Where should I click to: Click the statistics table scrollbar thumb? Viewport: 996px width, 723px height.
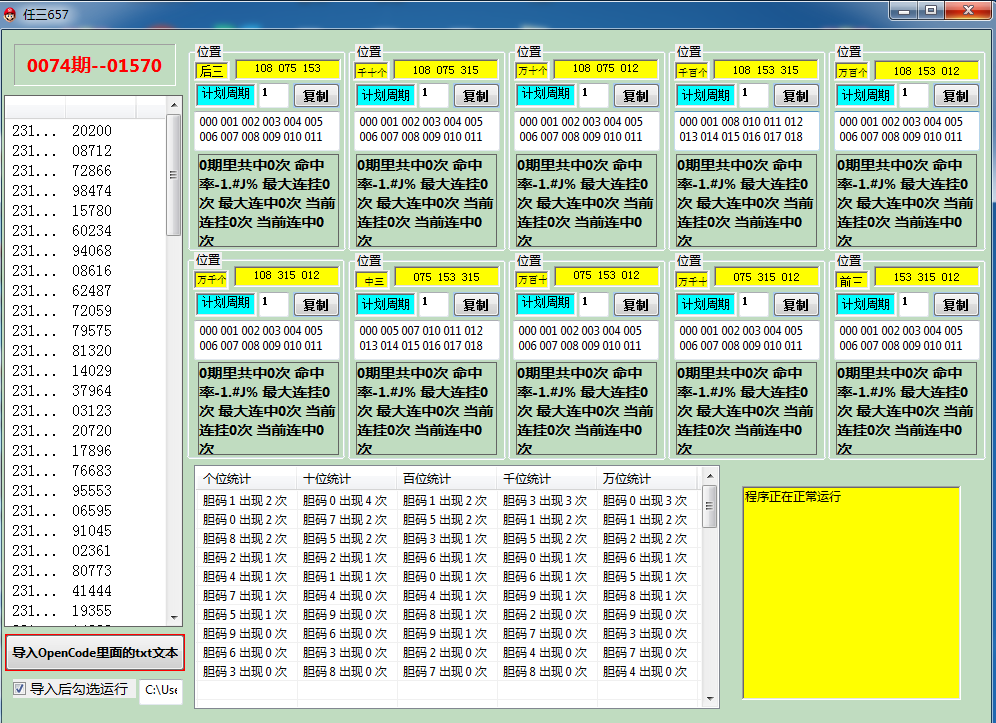[x=710, y=506]
